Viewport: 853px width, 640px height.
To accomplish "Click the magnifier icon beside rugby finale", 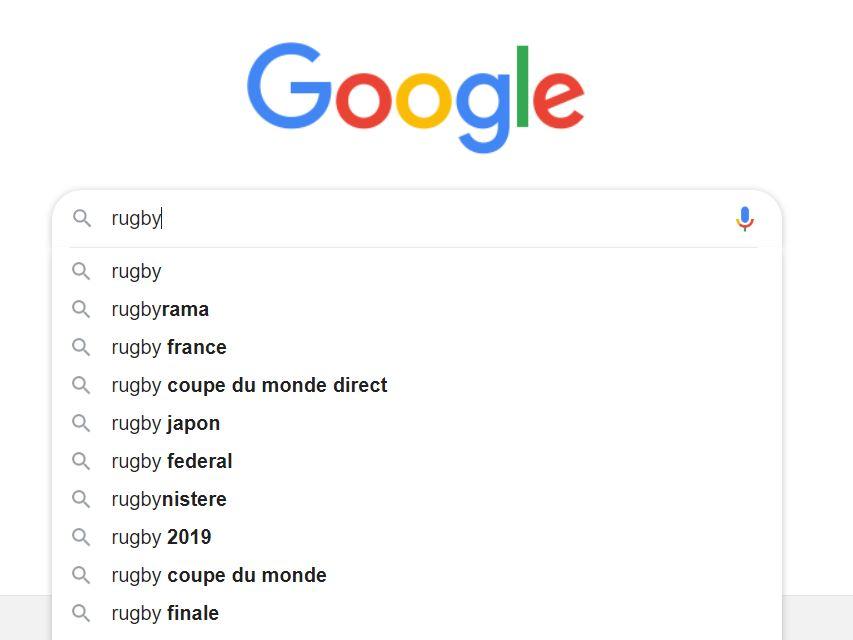I will pos(81,613).
